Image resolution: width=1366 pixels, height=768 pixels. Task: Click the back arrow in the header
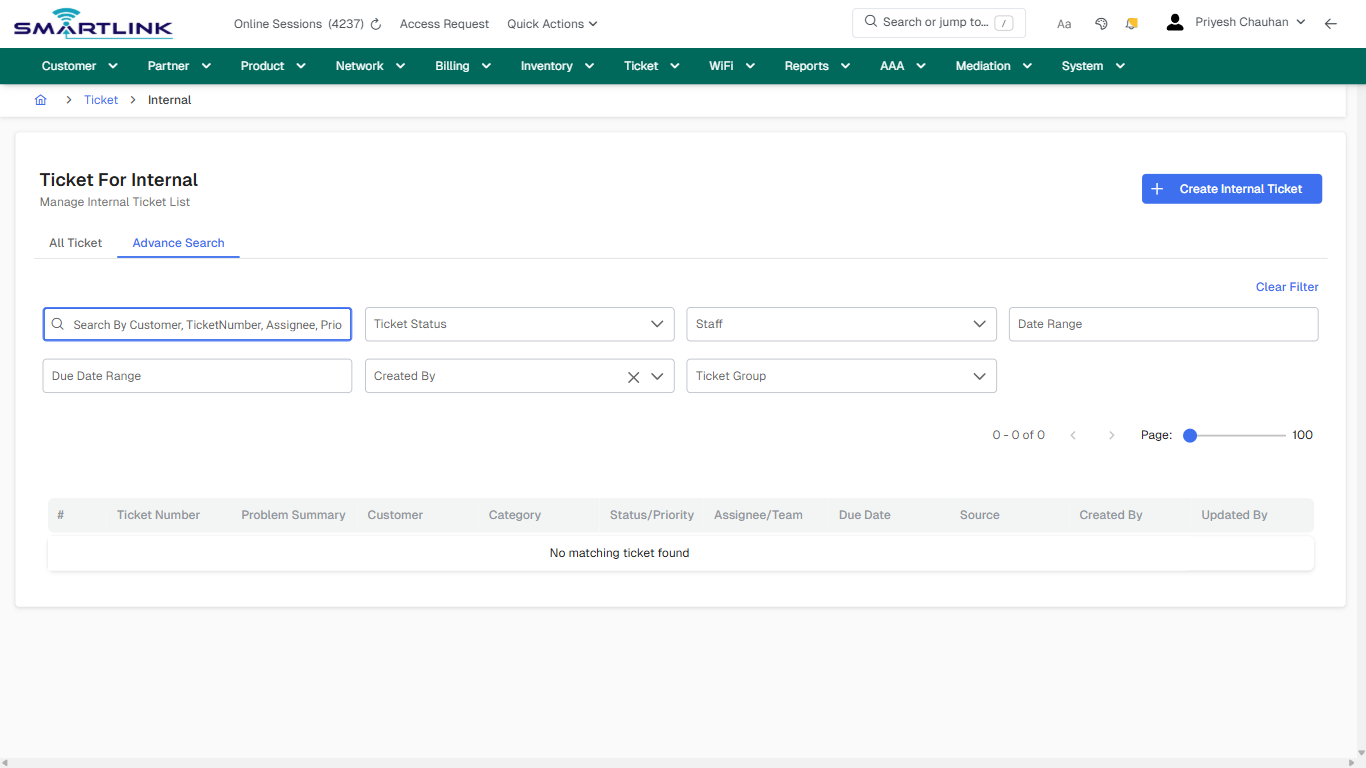pyautogui.click(x=1330, y=23)
